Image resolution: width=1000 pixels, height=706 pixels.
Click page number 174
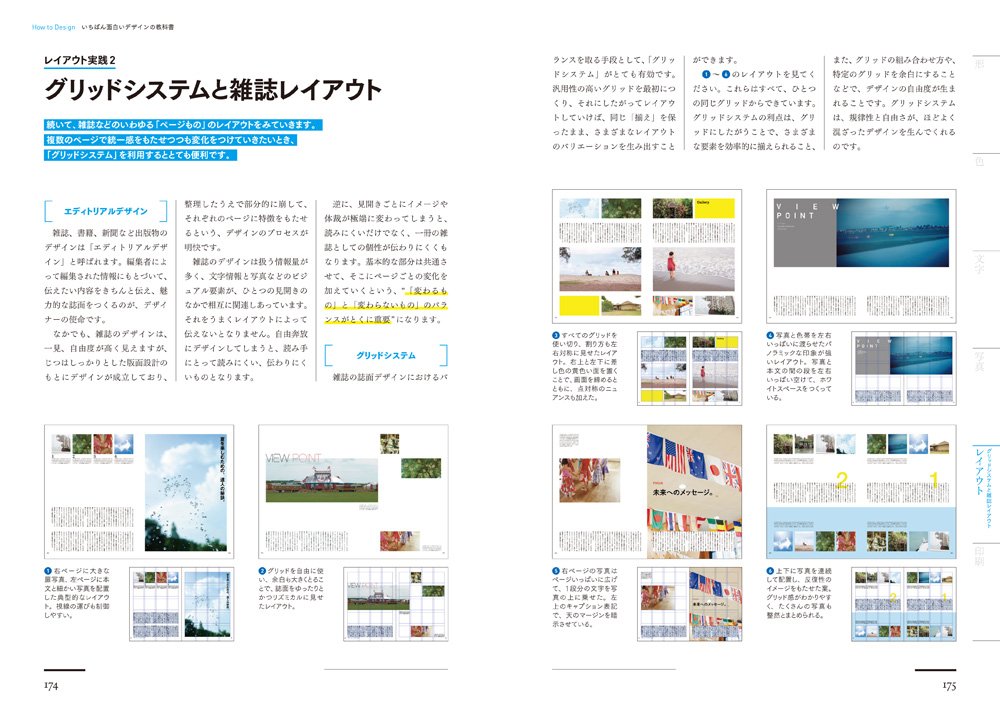(x=51, y=686)
